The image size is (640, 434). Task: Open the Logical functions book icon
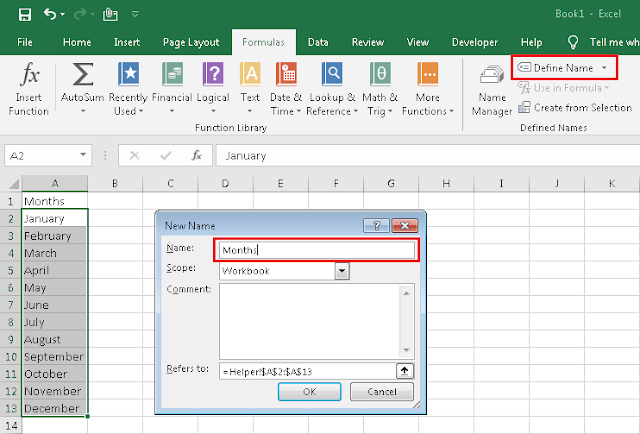coord(213,74)
